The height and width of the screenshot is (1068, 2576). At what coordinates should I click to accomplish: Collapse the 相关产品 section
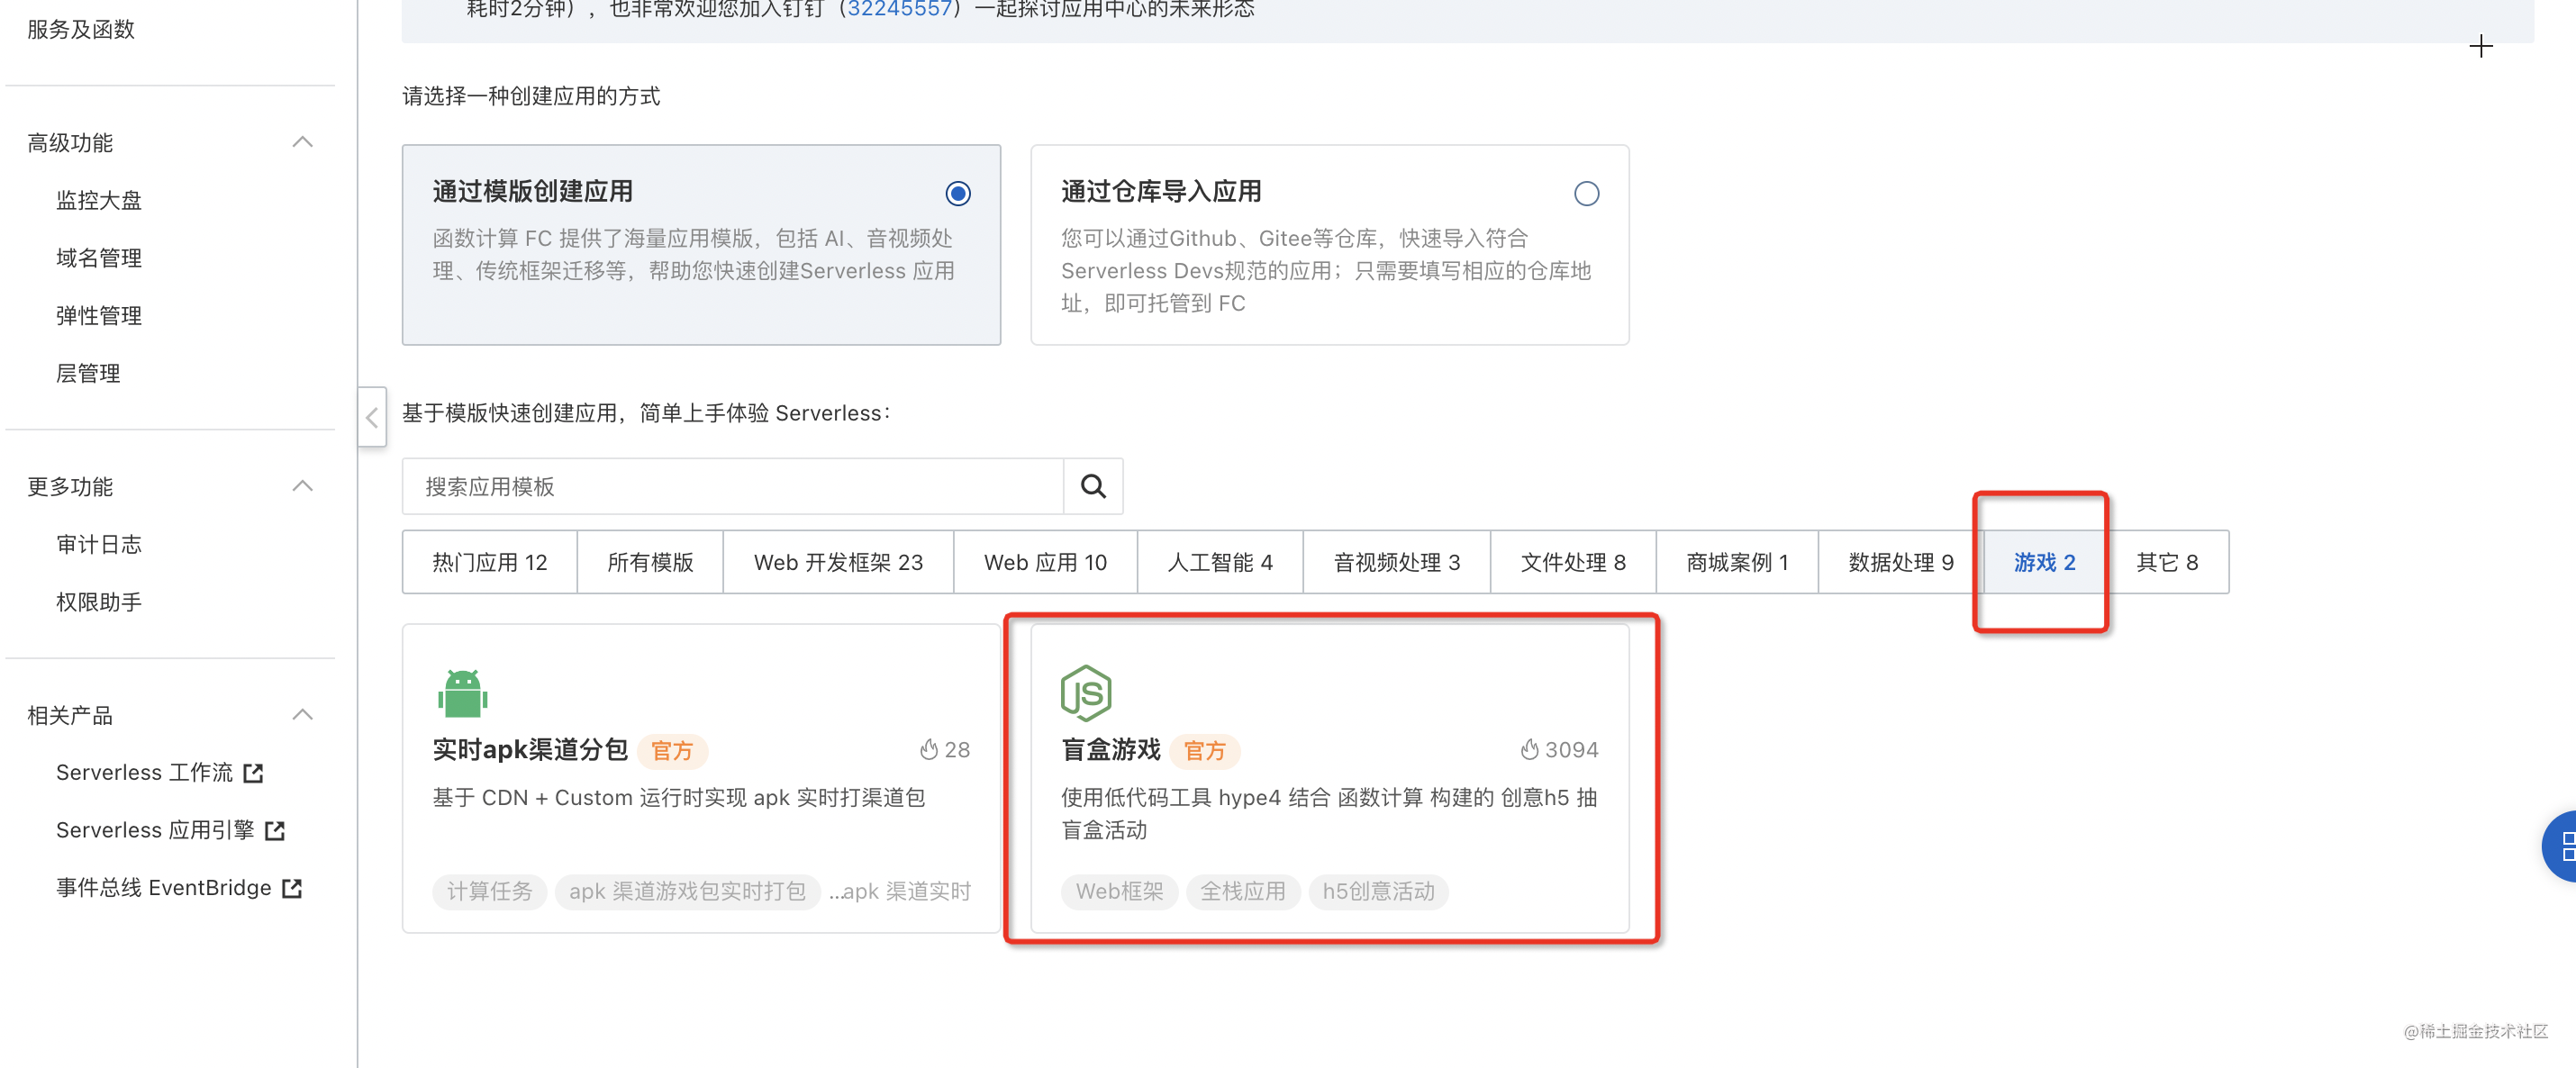tap(302, 715)
